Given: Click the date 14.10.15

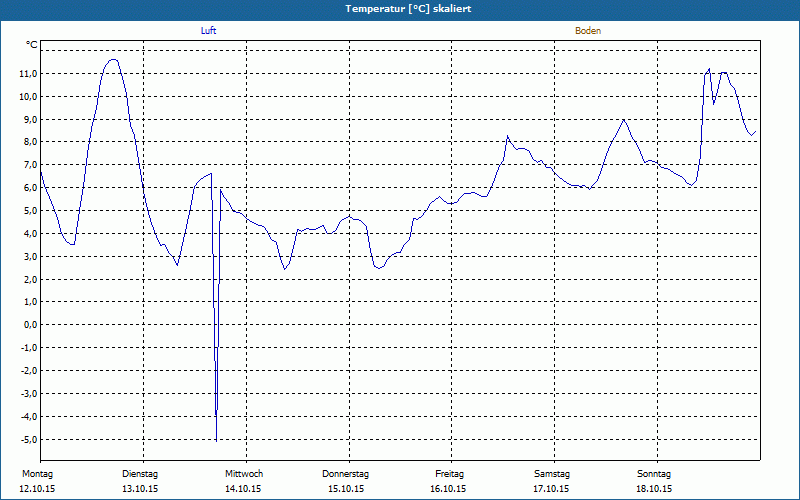Looking at the screenshot, I should click(x=243, y=489).
